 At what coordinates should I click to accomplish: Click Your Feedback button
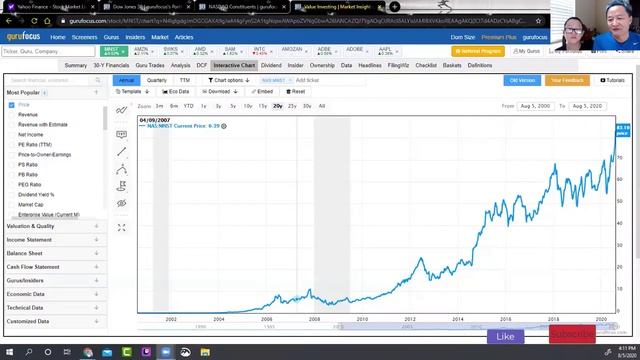point(567,80)
